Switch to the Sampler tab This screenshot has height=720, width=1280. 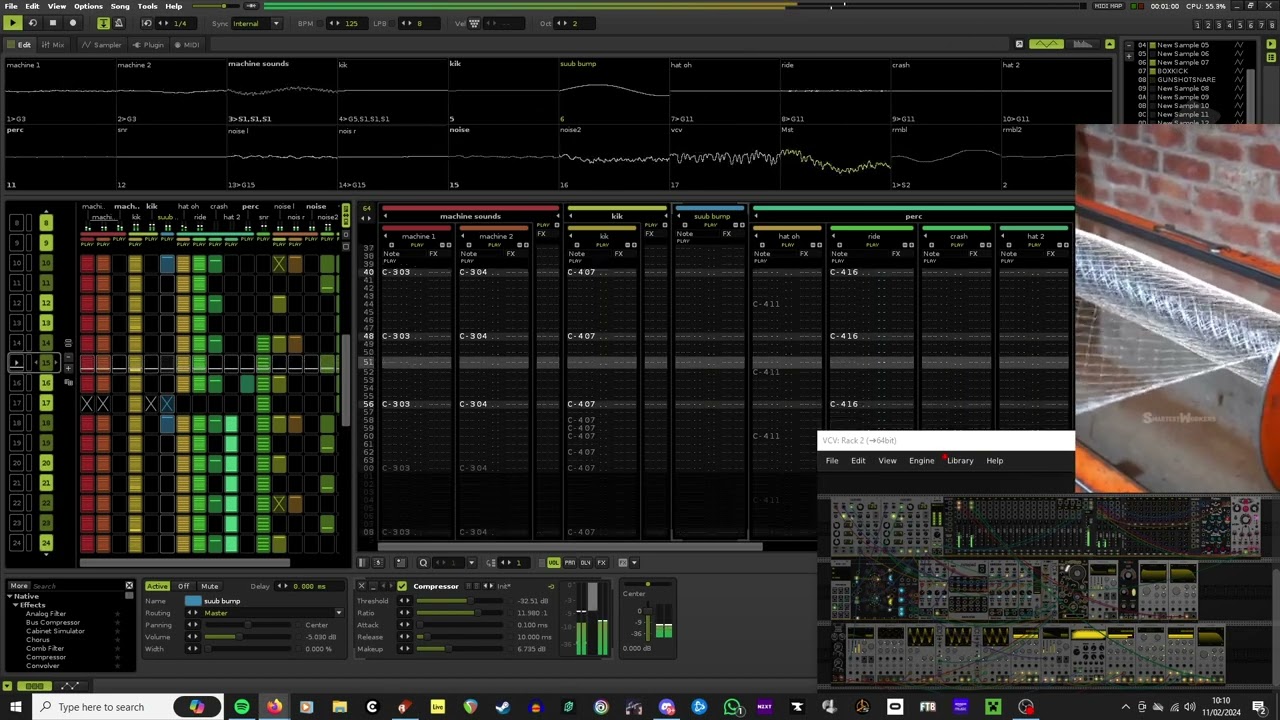[101, 45]
